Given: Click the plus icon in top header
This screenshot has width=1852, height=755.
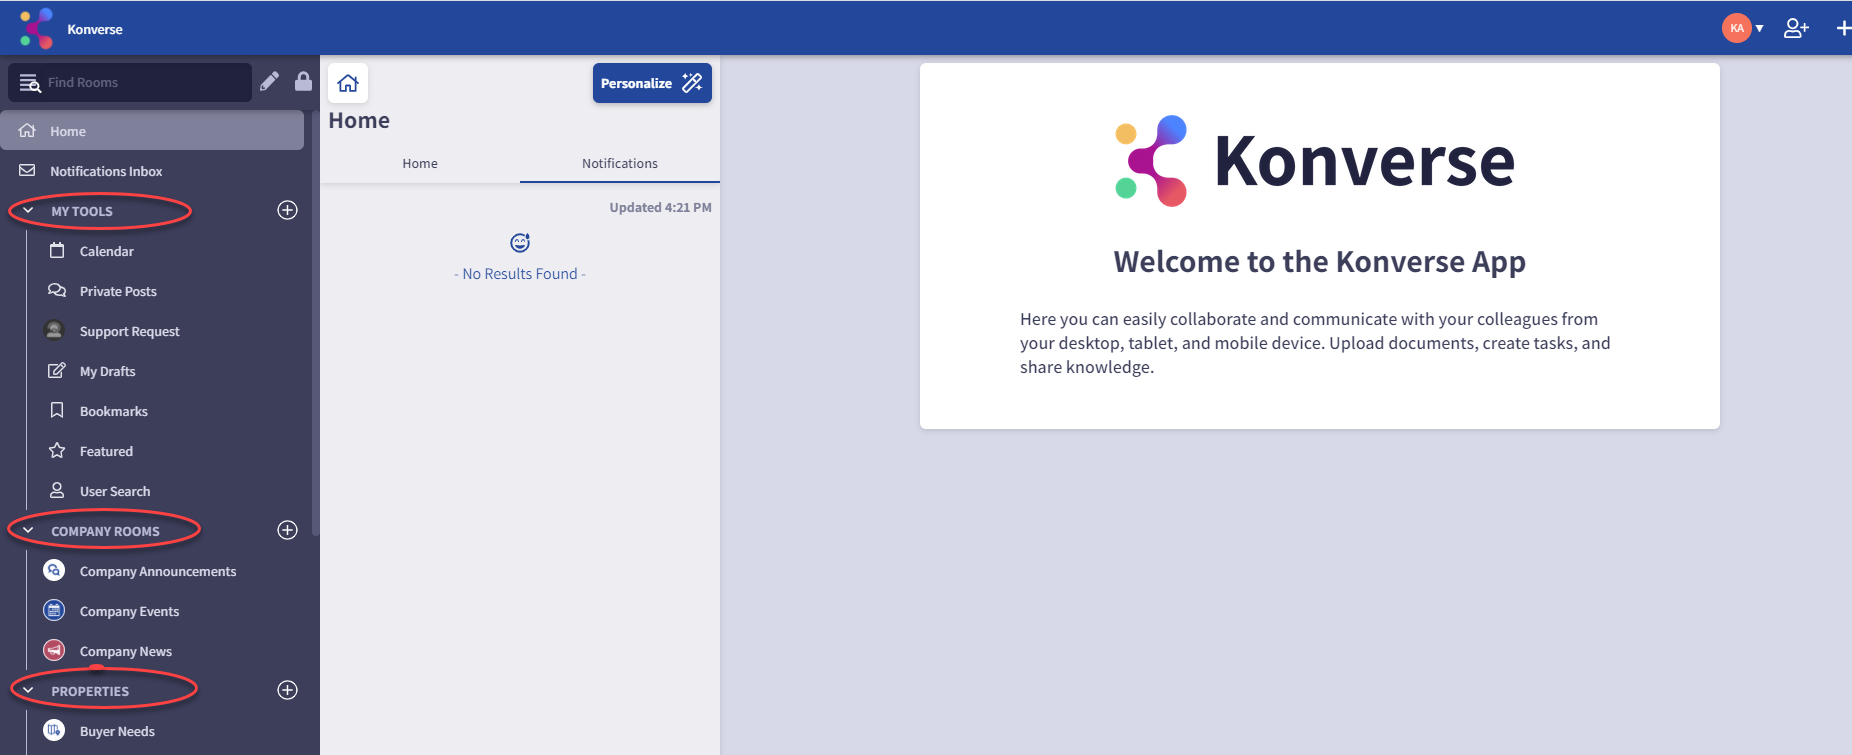Looking at the screenshot, I should 1843,28.
